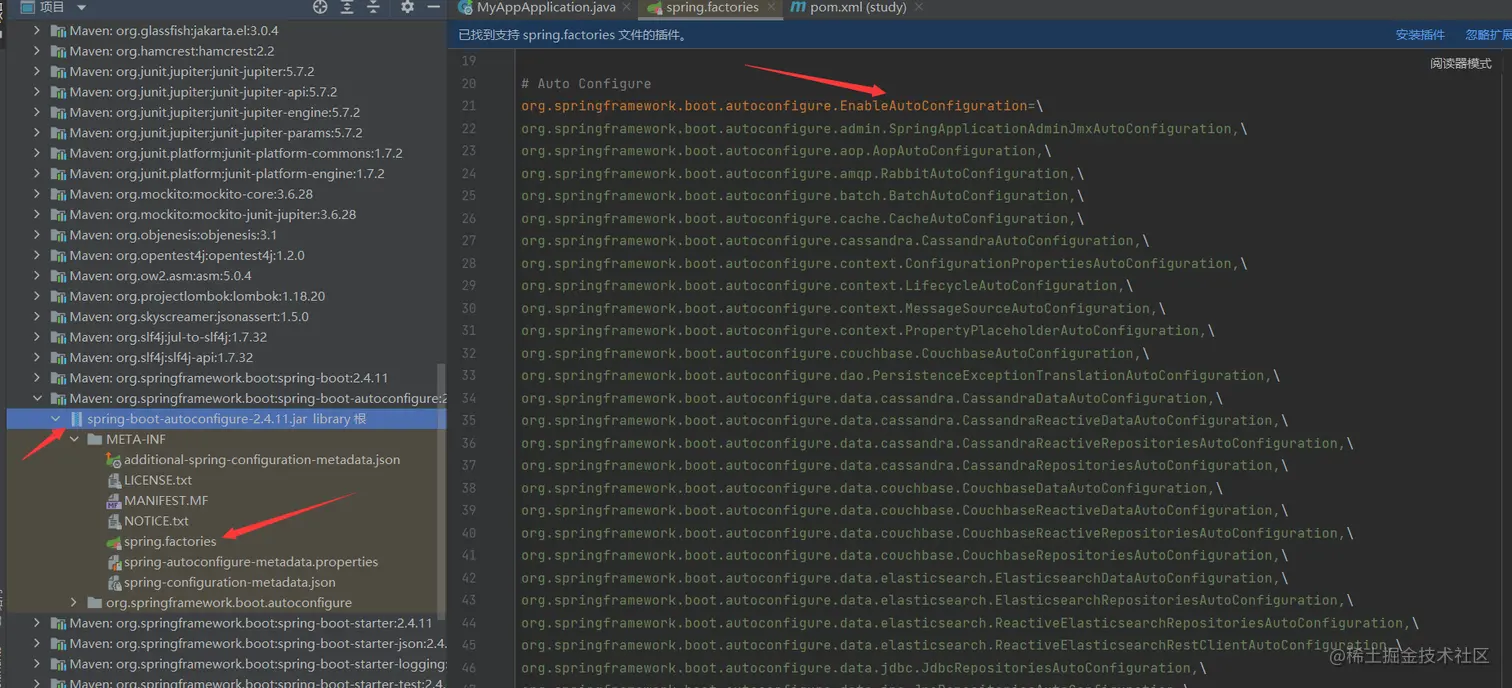Click the org.springframework.boot.autoconfigure package folder icon
This screenshot has height=688, width=1512.
coord(95,603)
